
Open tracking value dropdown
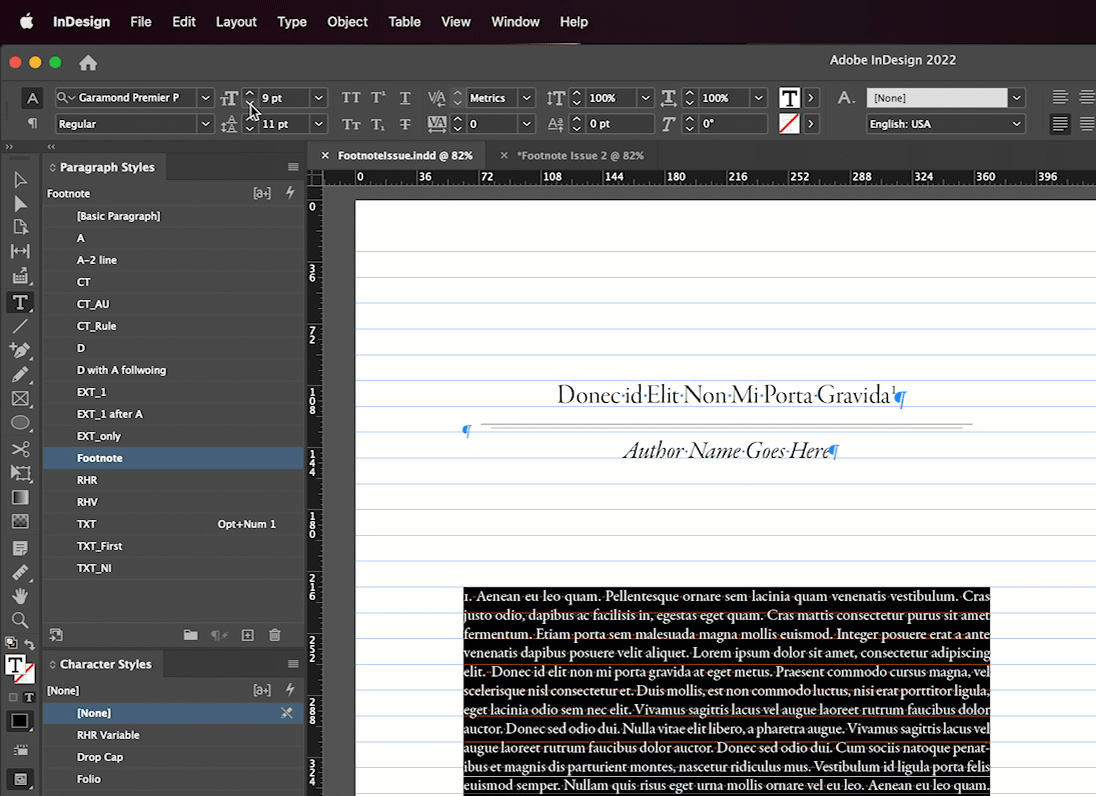pos(527,124)
